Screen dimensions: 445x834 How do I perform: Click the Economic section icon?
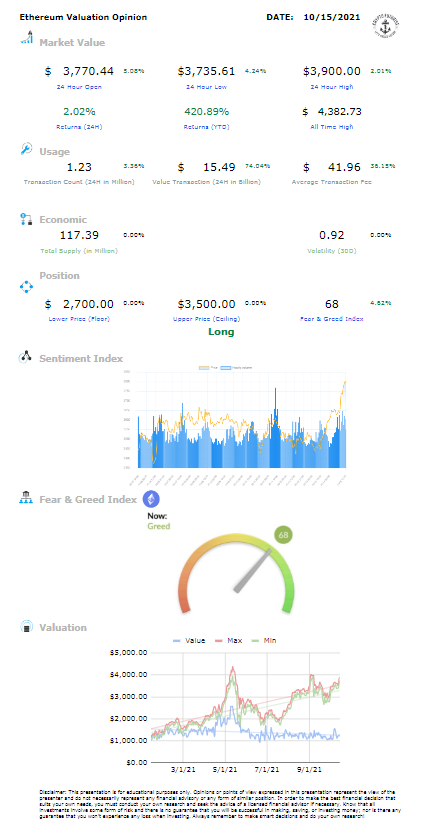(x=27, y=219)
